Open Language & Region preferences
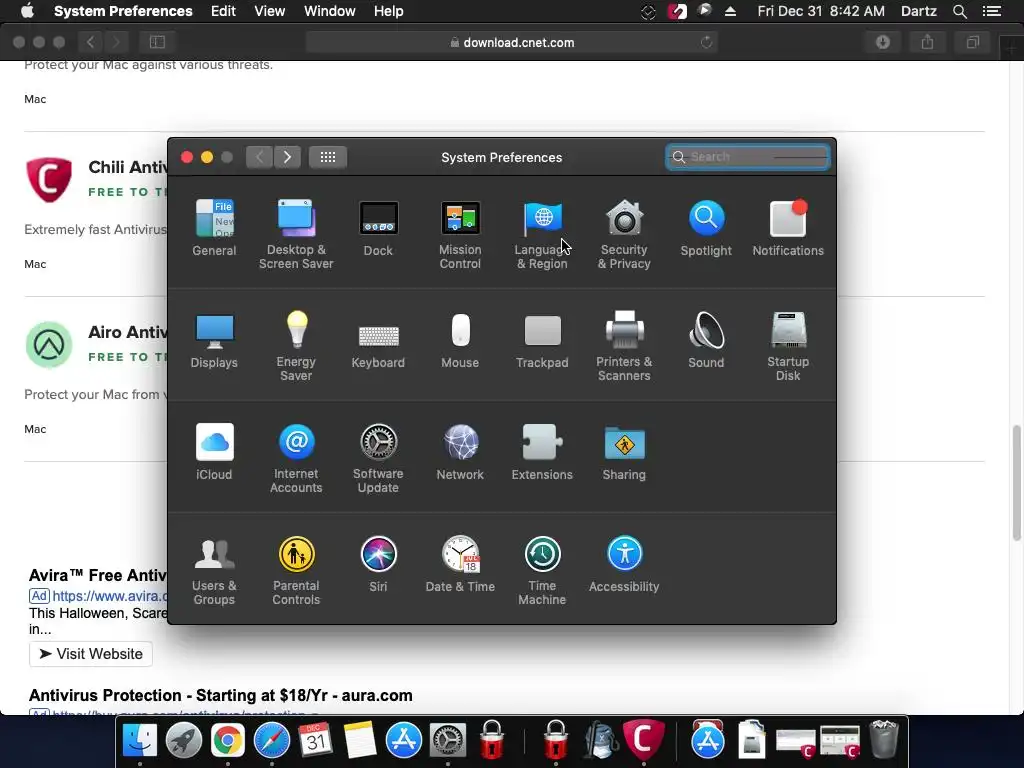Viewport: 1024px width, 768px height. [542, 233]
